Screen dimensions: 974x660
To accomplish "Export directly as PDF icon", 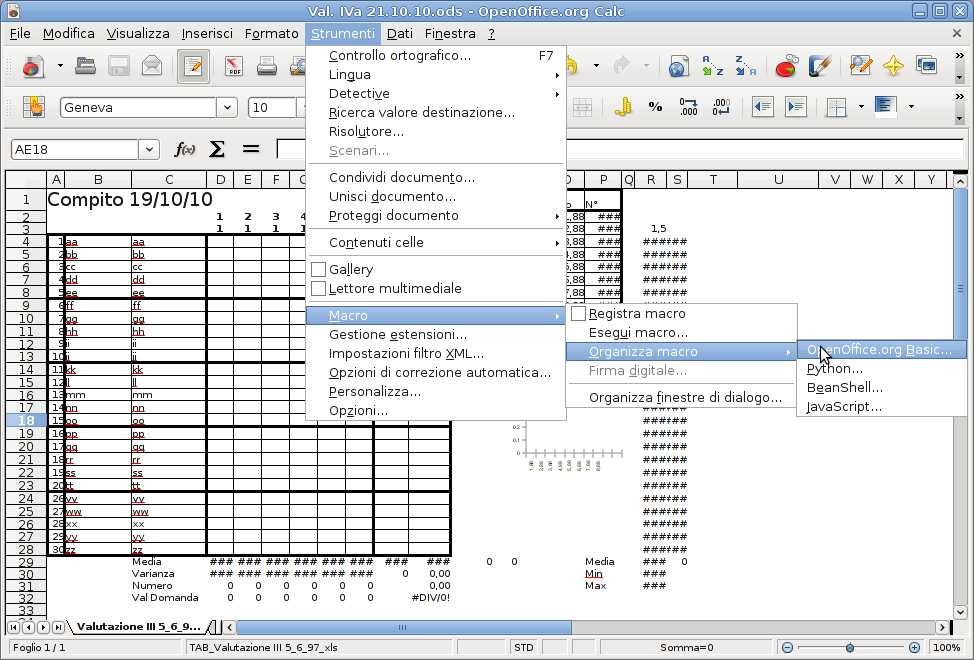I will point(234,66).
